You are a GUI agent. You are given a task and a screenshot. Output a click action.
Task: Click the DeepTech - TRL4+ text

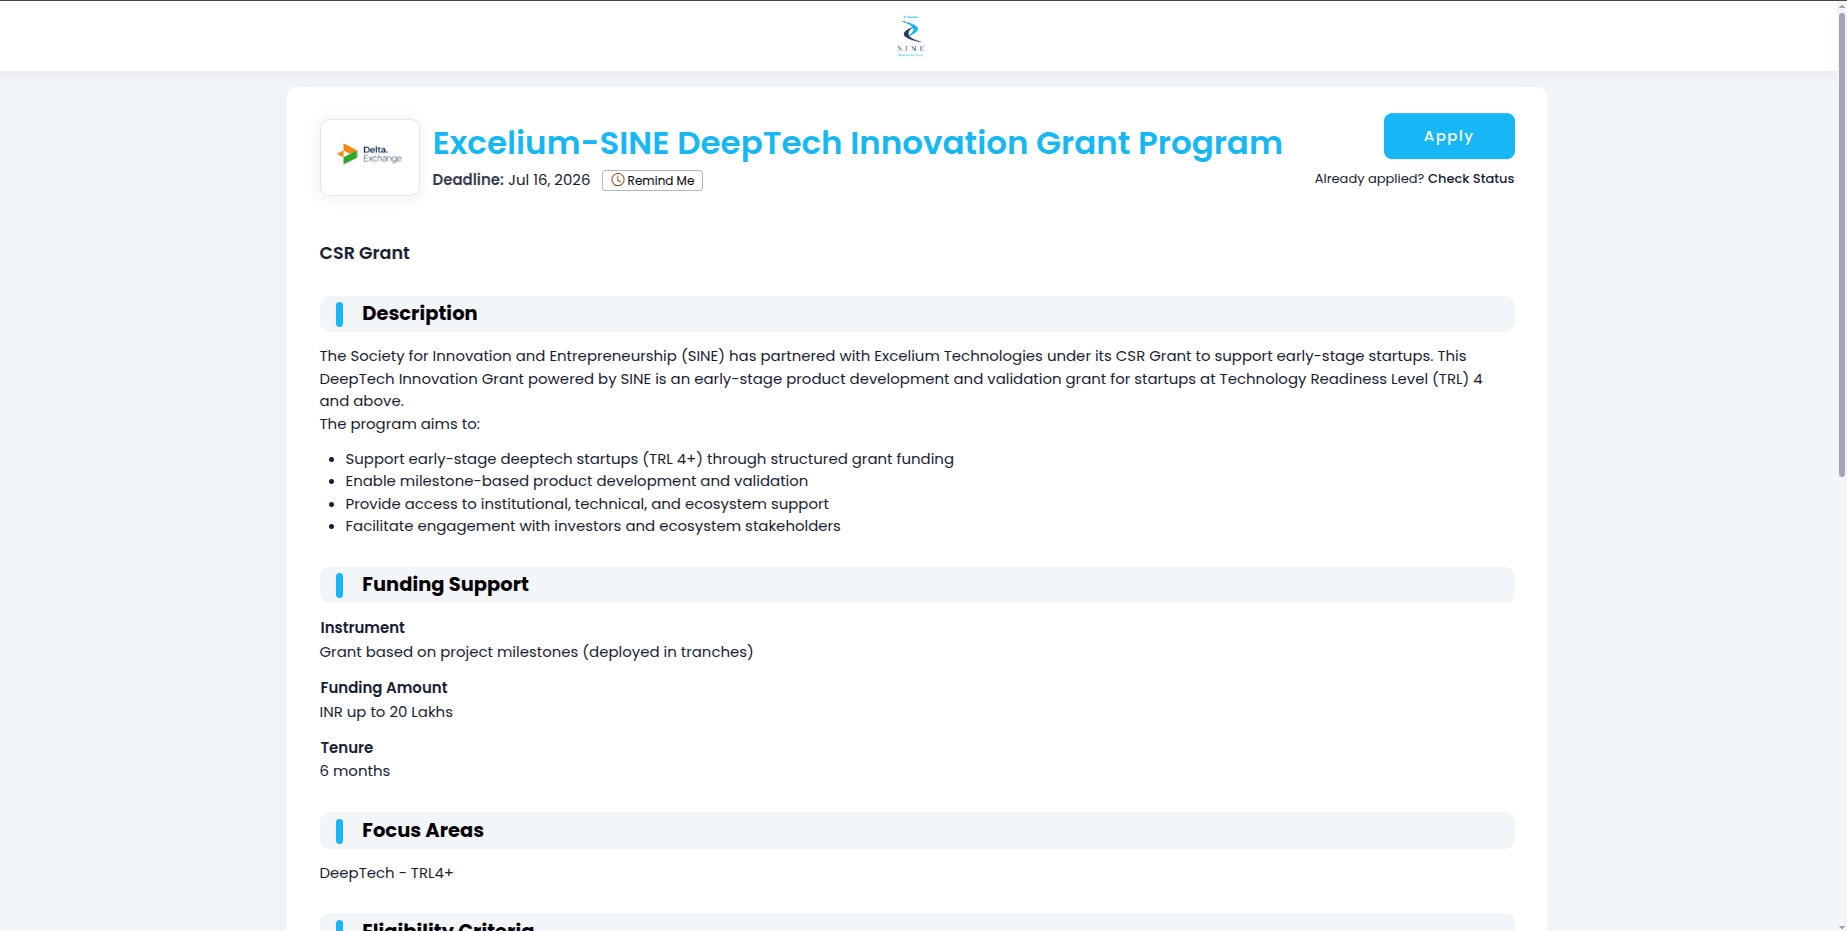386,873
